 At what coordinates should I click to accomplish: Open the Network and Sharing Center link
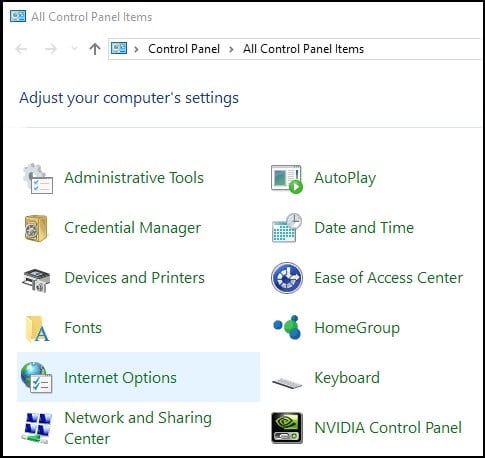click(x=138, y=428)
